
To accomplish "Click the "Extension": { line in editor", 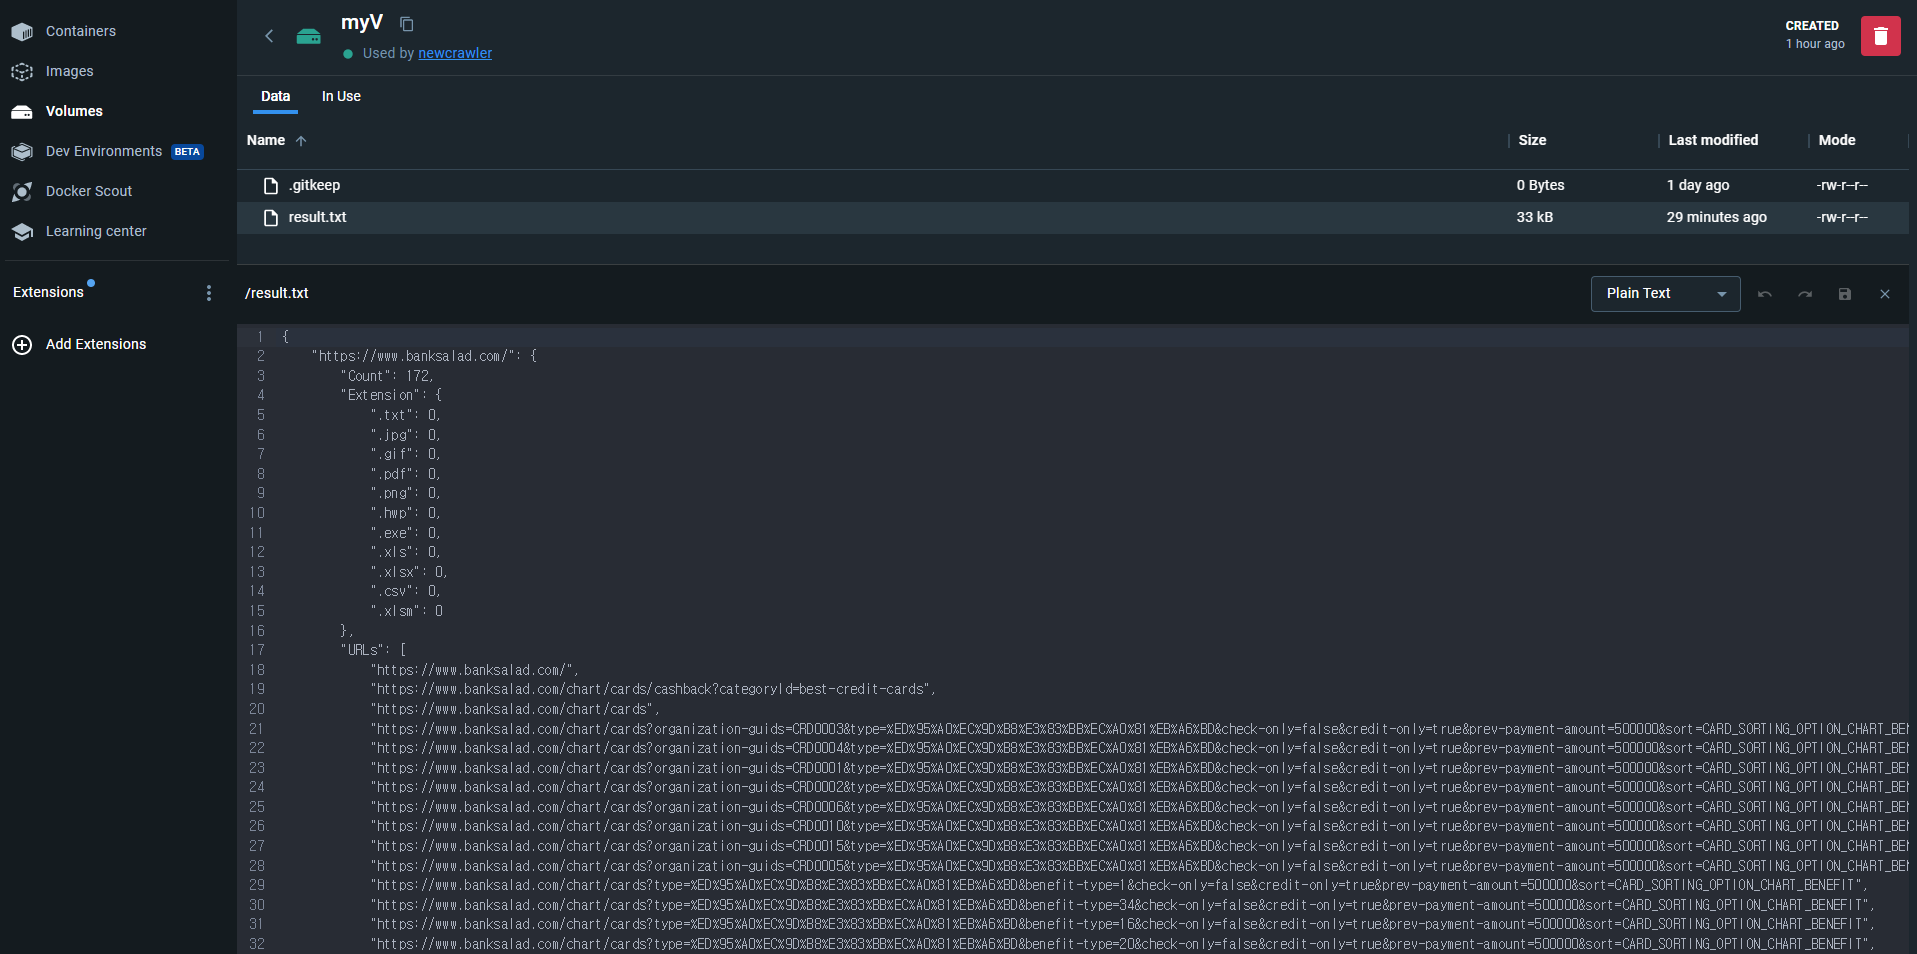I will [x=390, y=395].
